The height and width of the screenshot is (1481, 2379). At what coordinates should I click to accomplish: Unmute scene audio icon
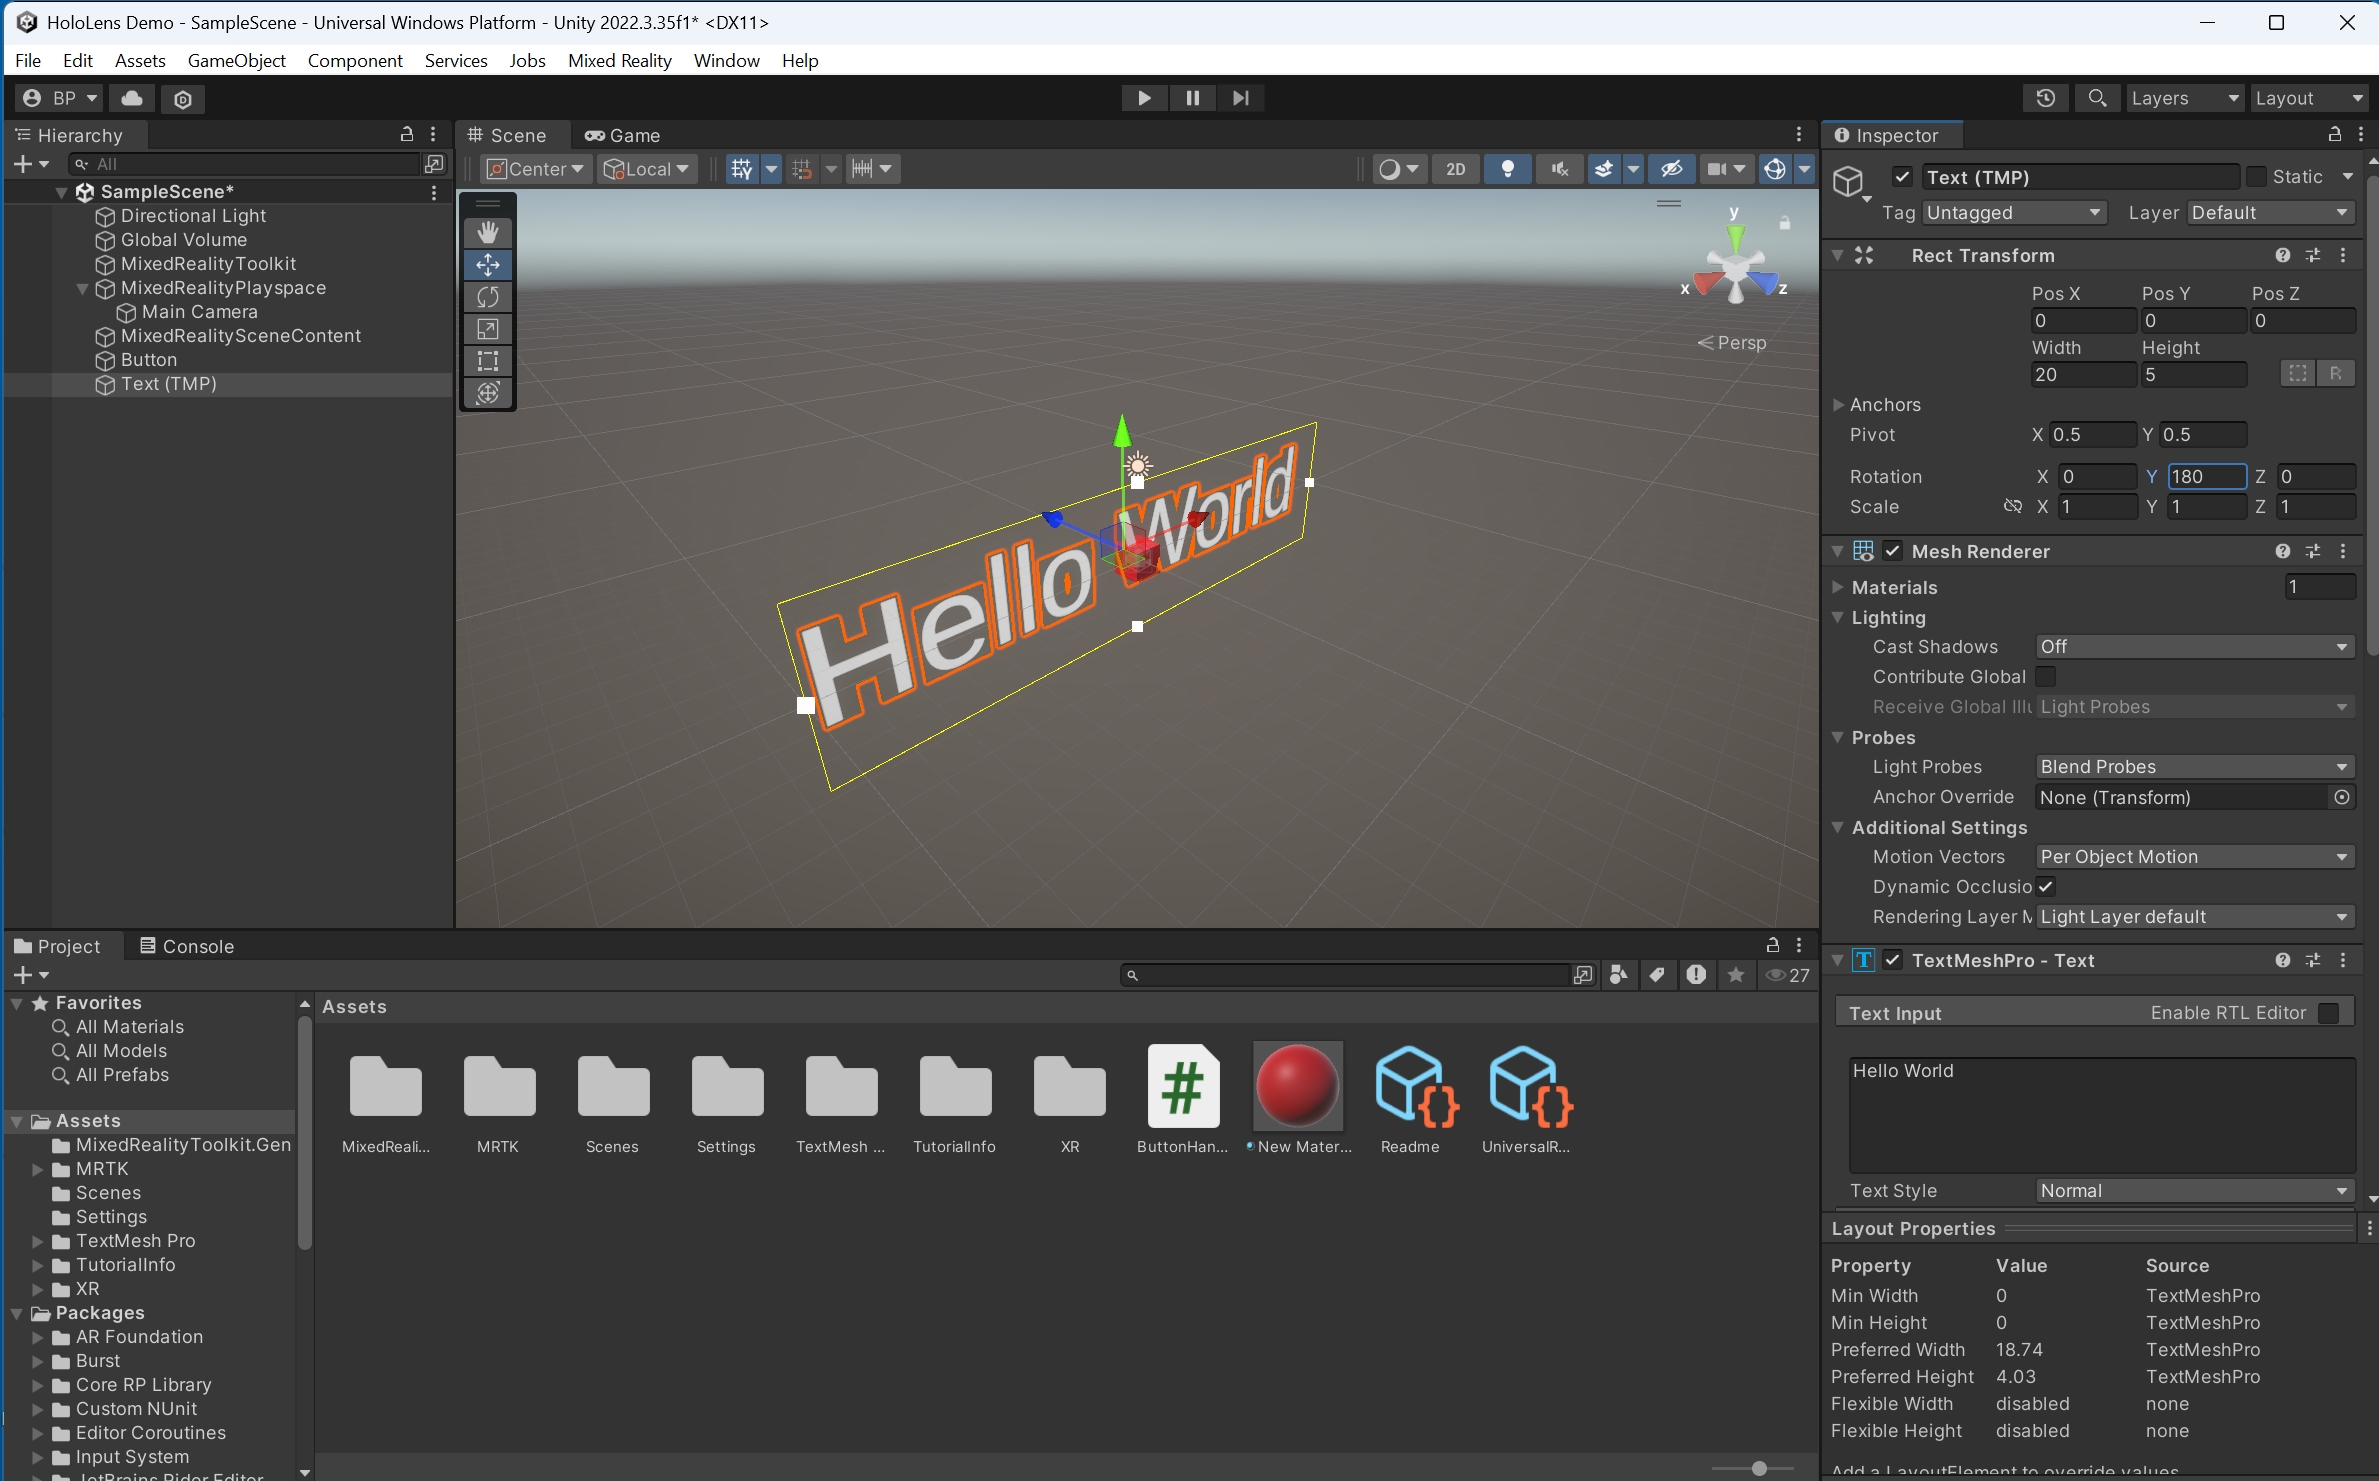[x=1557, y=169]
